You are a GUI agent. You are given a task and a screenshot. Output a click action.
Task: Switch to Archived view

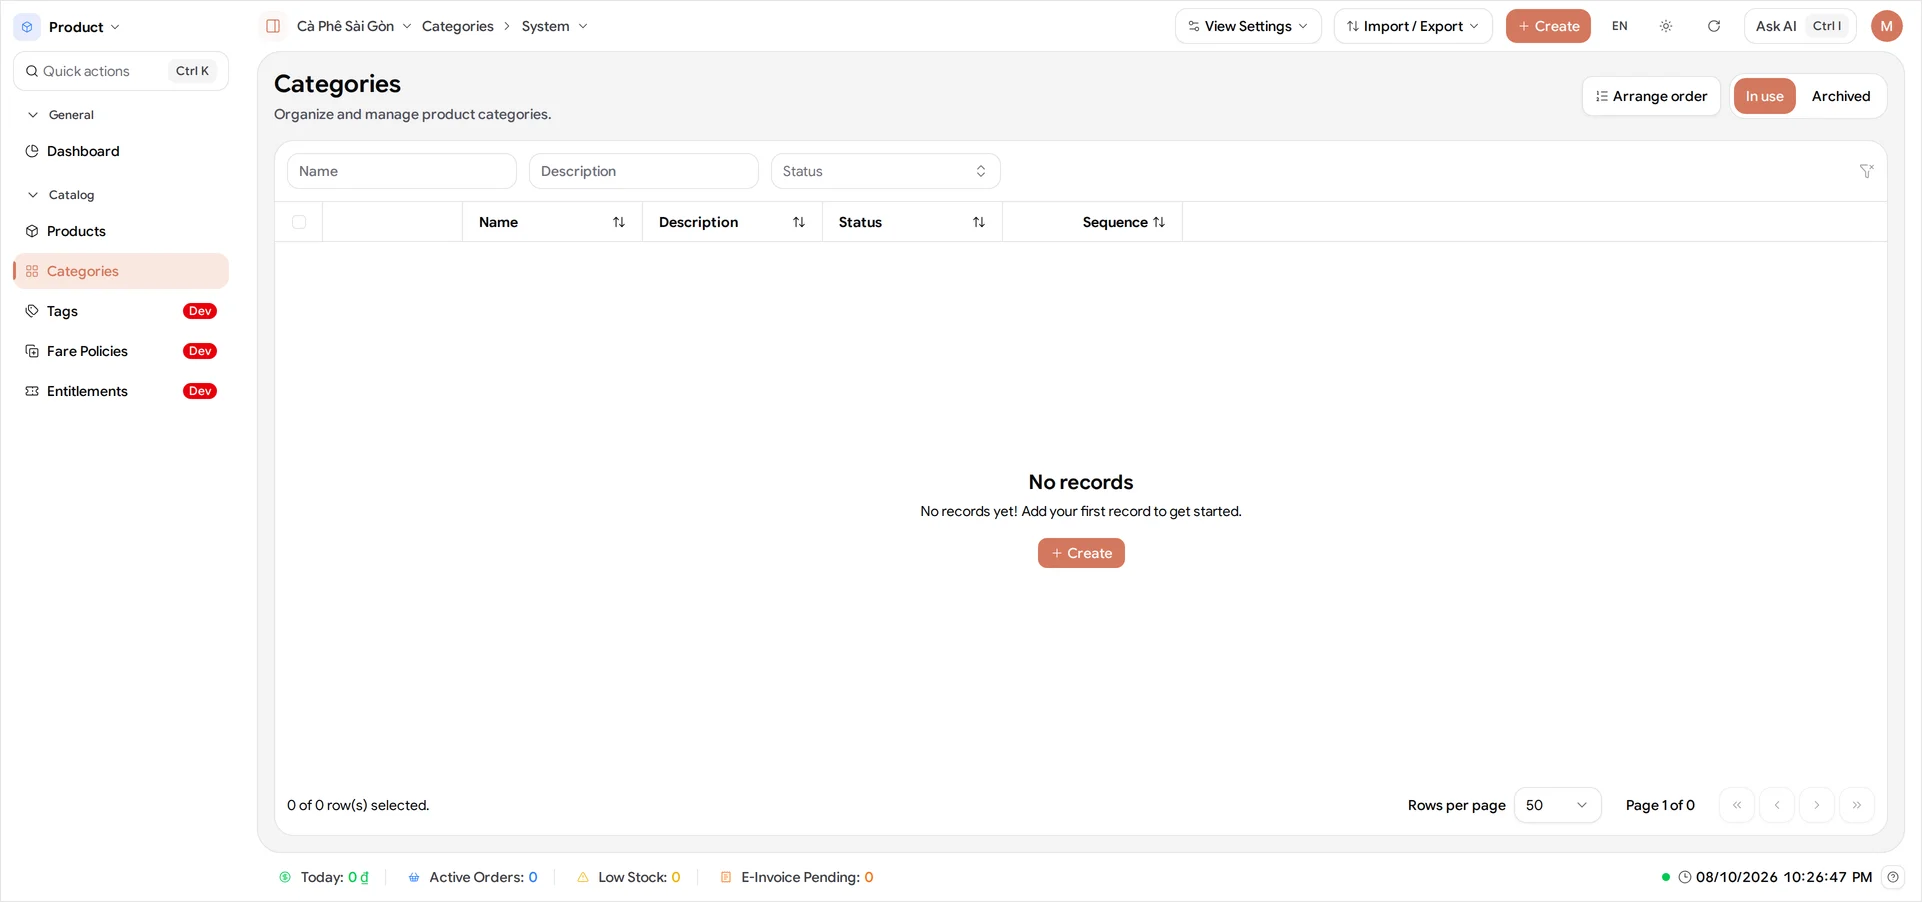1840,96
